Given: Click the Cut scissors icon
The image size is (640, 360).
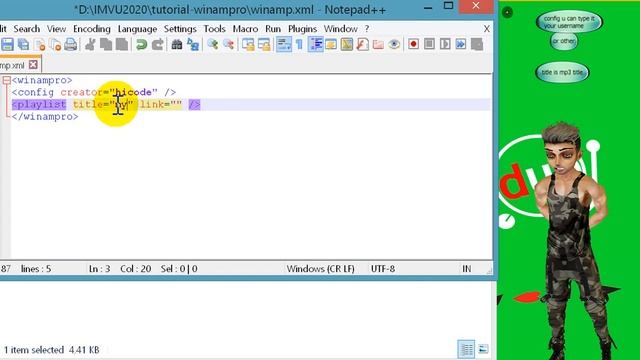Looking at the screenshot, I should 90,44.
